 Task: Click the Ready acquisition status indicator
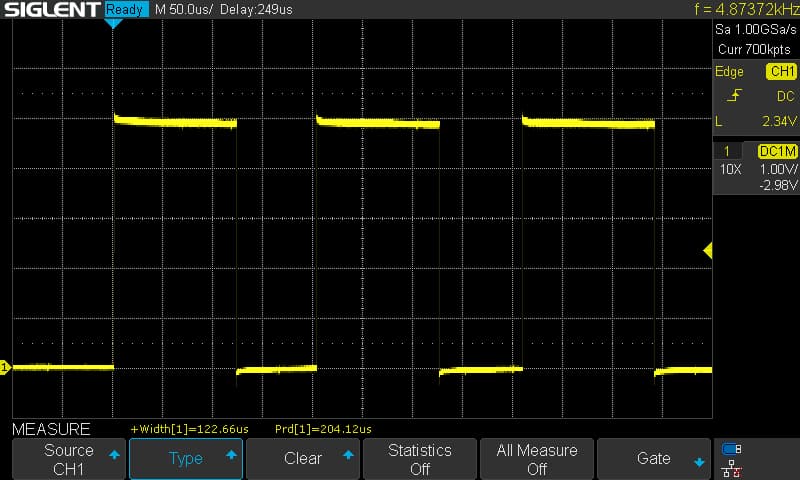(126, 9)
